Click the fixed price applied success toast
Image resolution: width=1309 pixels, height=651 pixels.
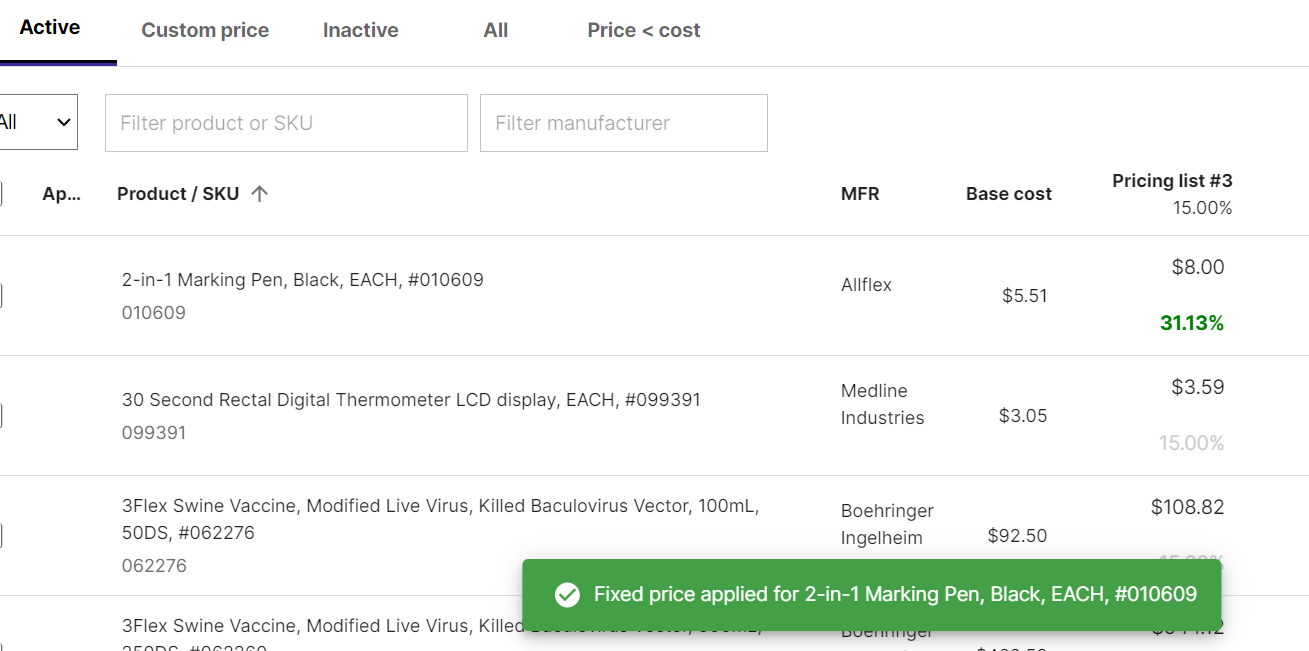pyautogui.click(x=870, y=594)
